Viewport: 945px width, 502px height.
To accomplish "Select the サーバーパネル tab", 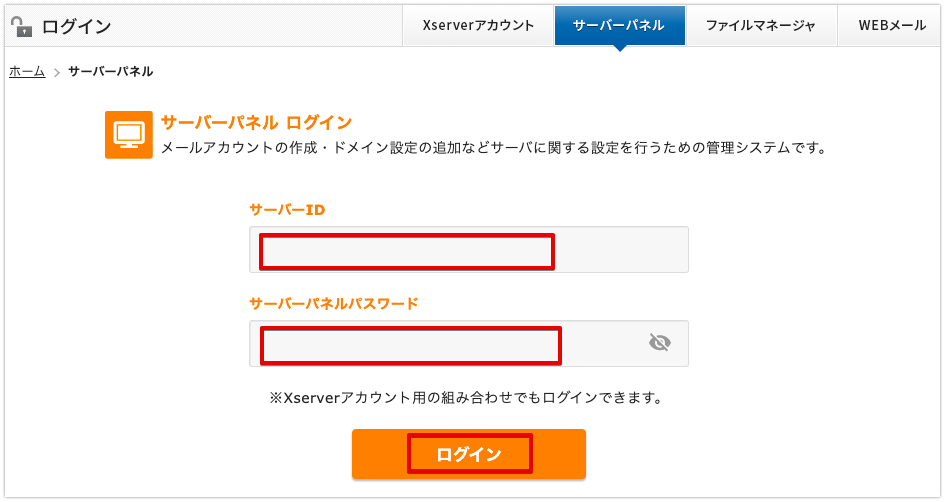I will point(620,25).
